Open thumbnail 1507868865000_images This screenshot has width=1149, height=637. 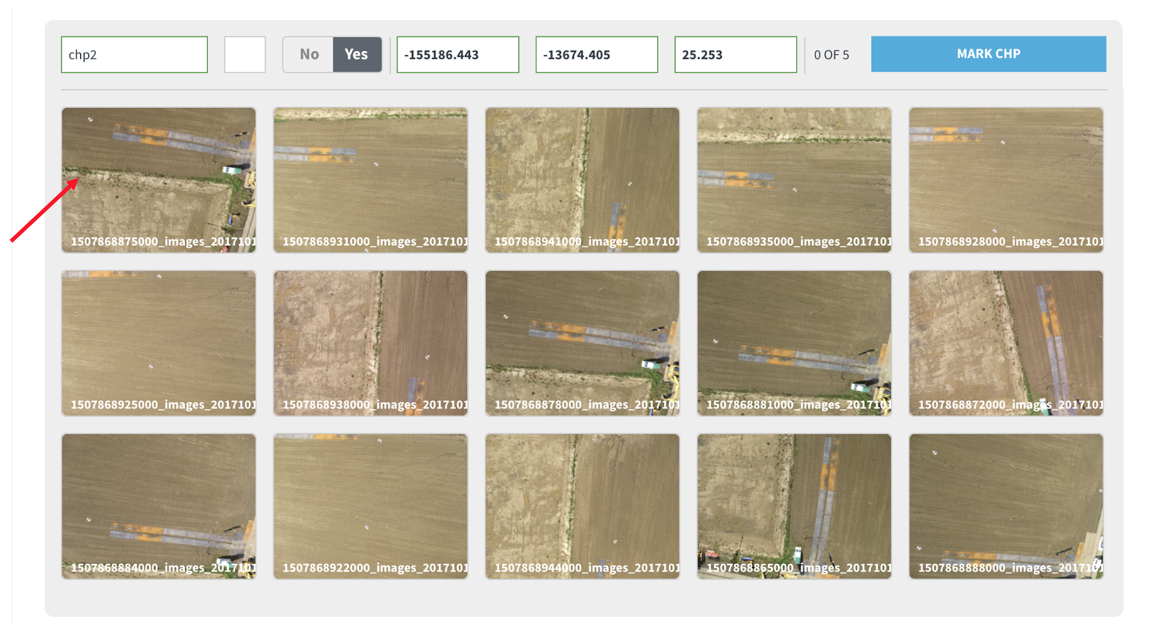click(x=794, y=507)
